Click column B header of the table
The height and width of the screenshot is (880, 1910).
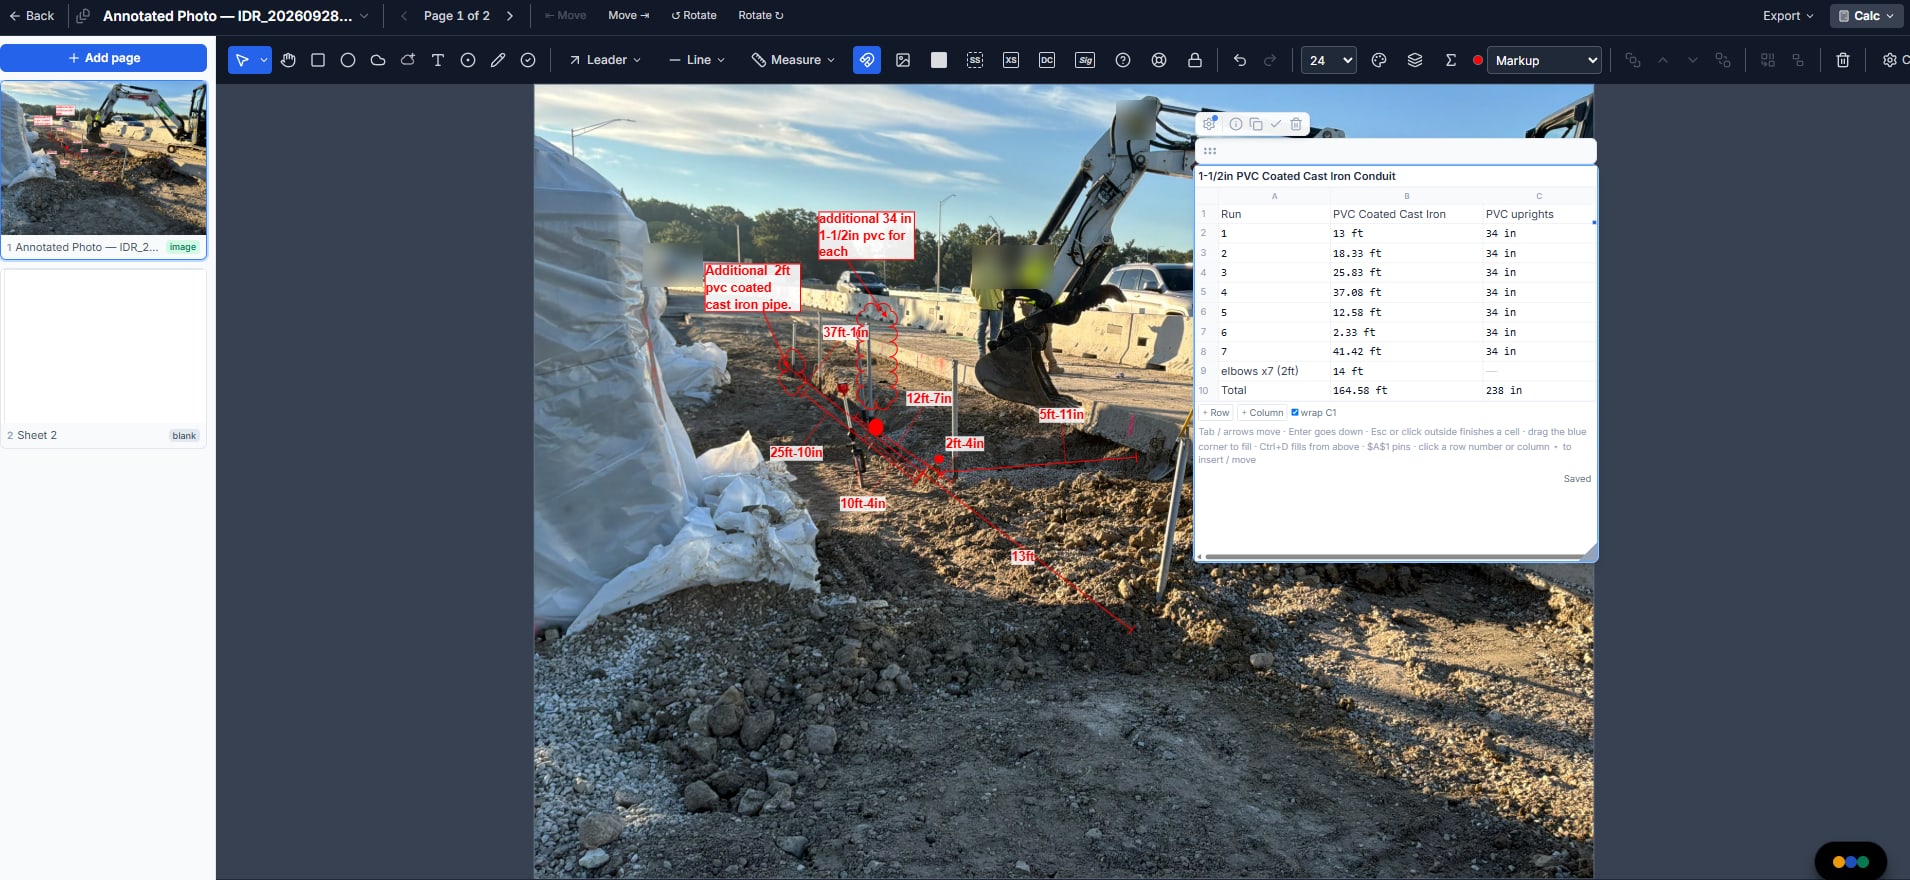[1406, 196]
